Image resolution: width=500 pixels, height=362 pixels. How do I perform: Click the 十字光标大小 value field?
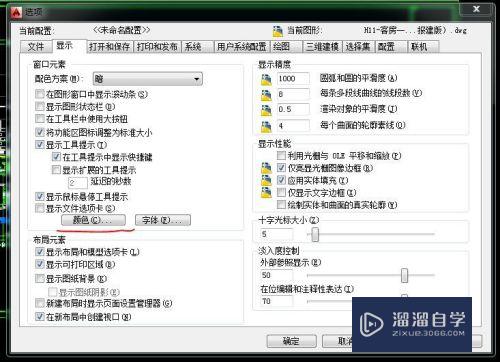(x=276, y=234)
